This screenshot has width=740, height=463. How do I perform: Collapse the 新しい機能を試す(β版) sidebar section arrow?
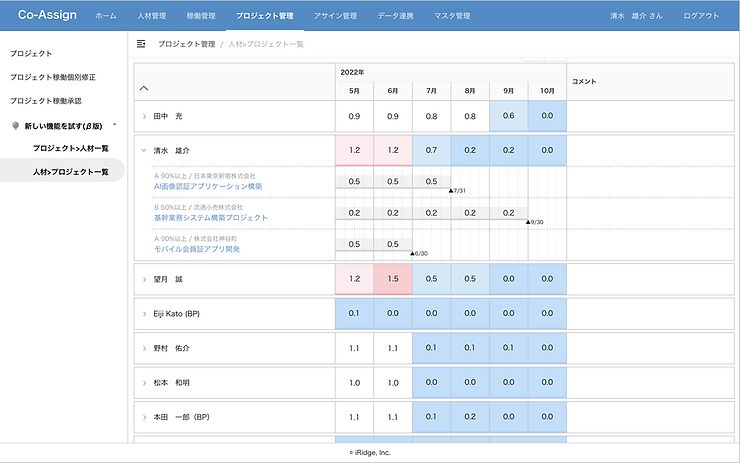click(115, 125)
